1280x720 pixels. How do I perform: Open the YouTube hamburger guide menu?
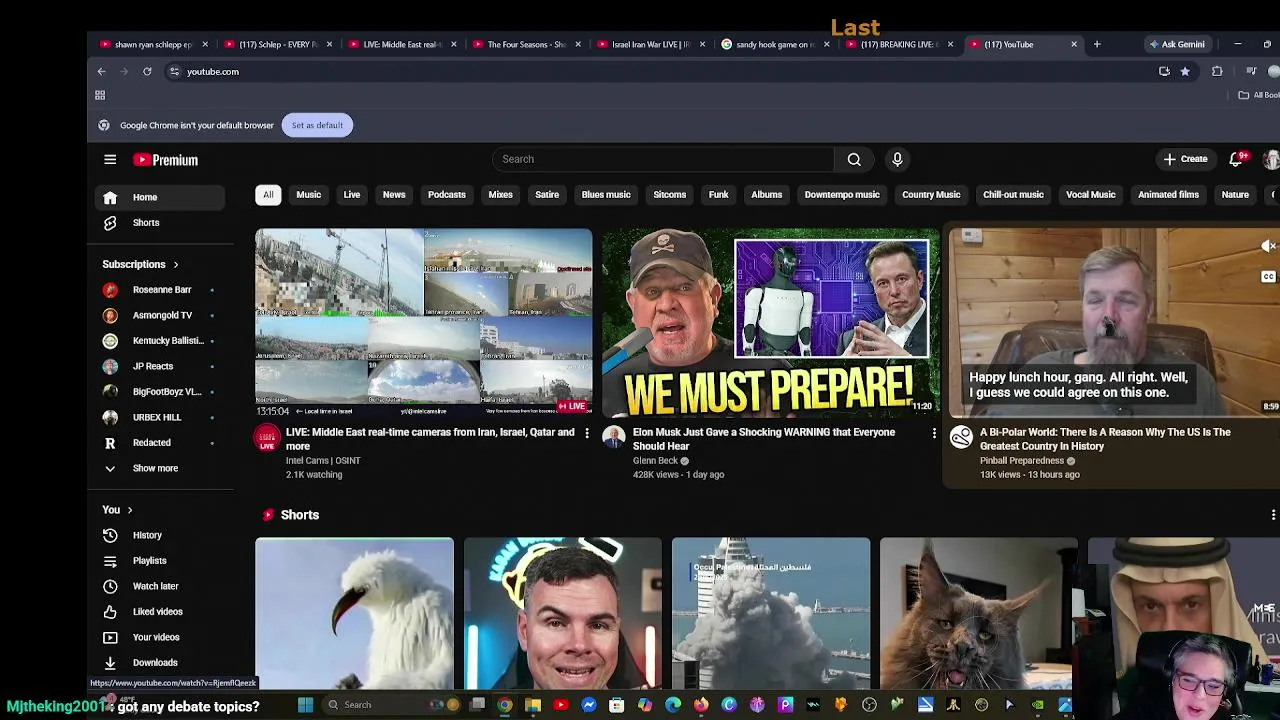110,160
